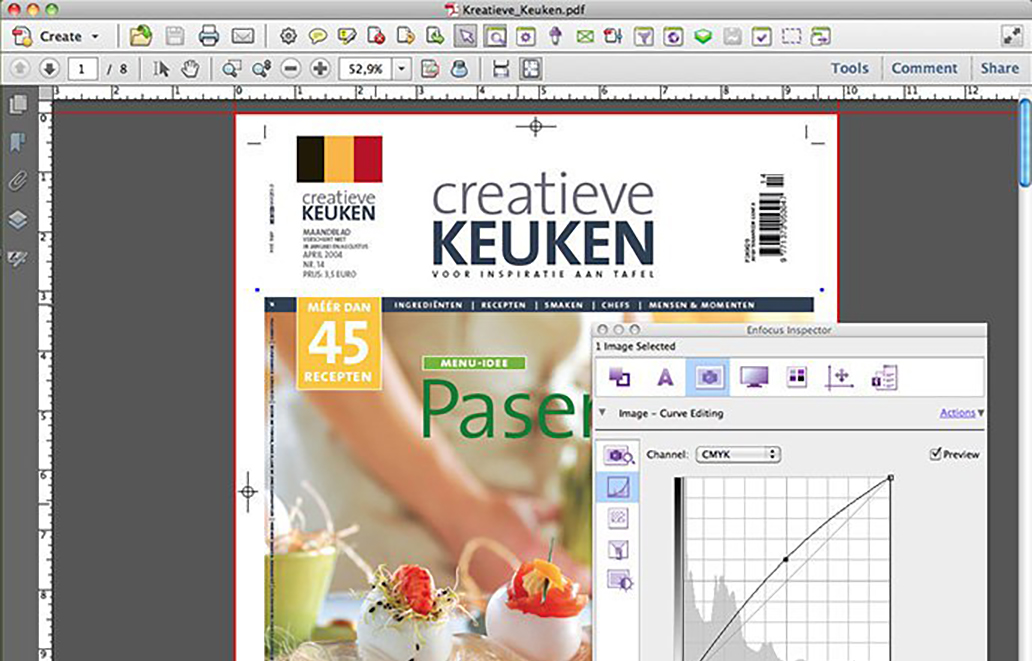The height and width of the screenshot is (661, 1032).
Task: Select the Image camera category in Inspector
Action: 707,377
